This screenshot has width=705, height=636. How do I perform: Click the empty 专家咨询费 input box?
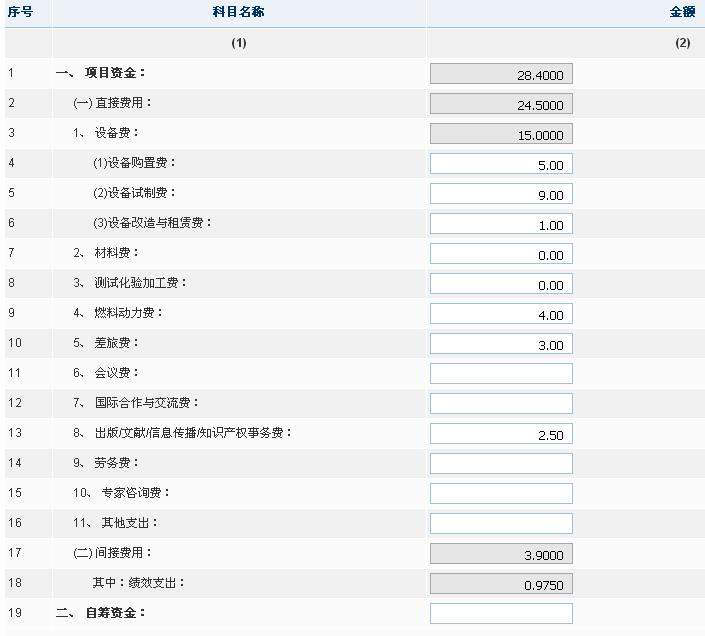(x=501, y=494)
